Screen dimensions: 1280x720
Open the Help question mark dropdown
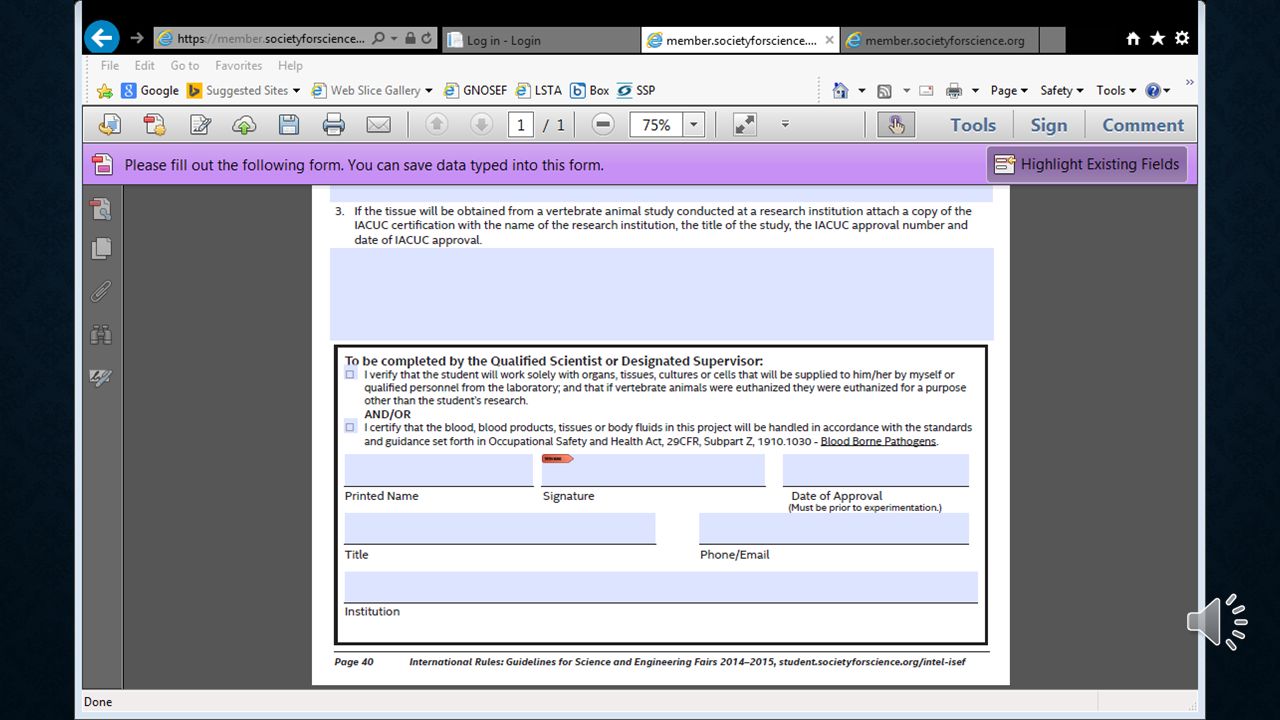point(1158,90)
